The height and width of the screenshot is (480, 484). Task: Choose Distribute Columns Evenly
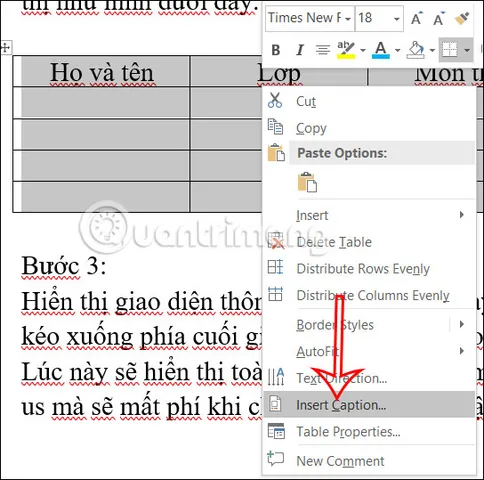pyautogui.click(x=369, y=295)
